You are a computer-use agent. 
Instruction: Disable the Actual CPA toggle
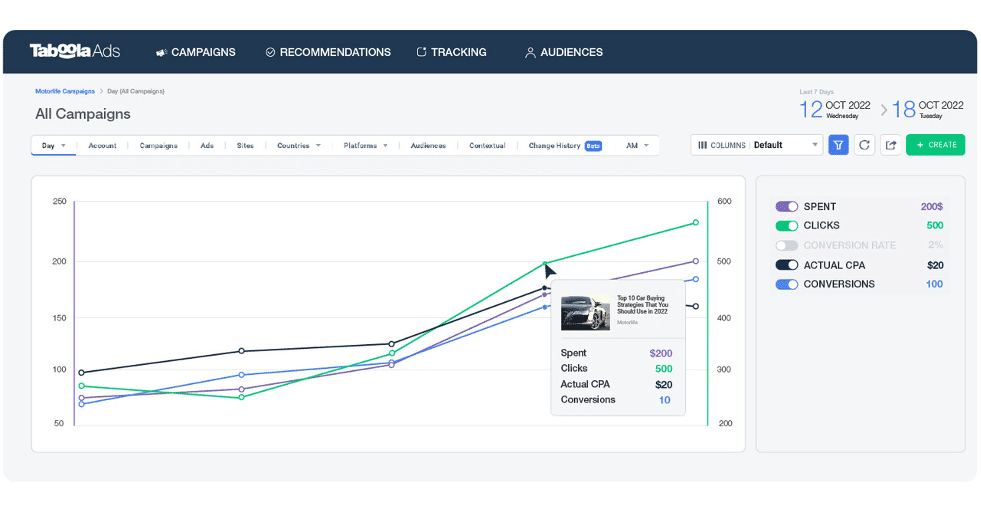click(786, 265)
